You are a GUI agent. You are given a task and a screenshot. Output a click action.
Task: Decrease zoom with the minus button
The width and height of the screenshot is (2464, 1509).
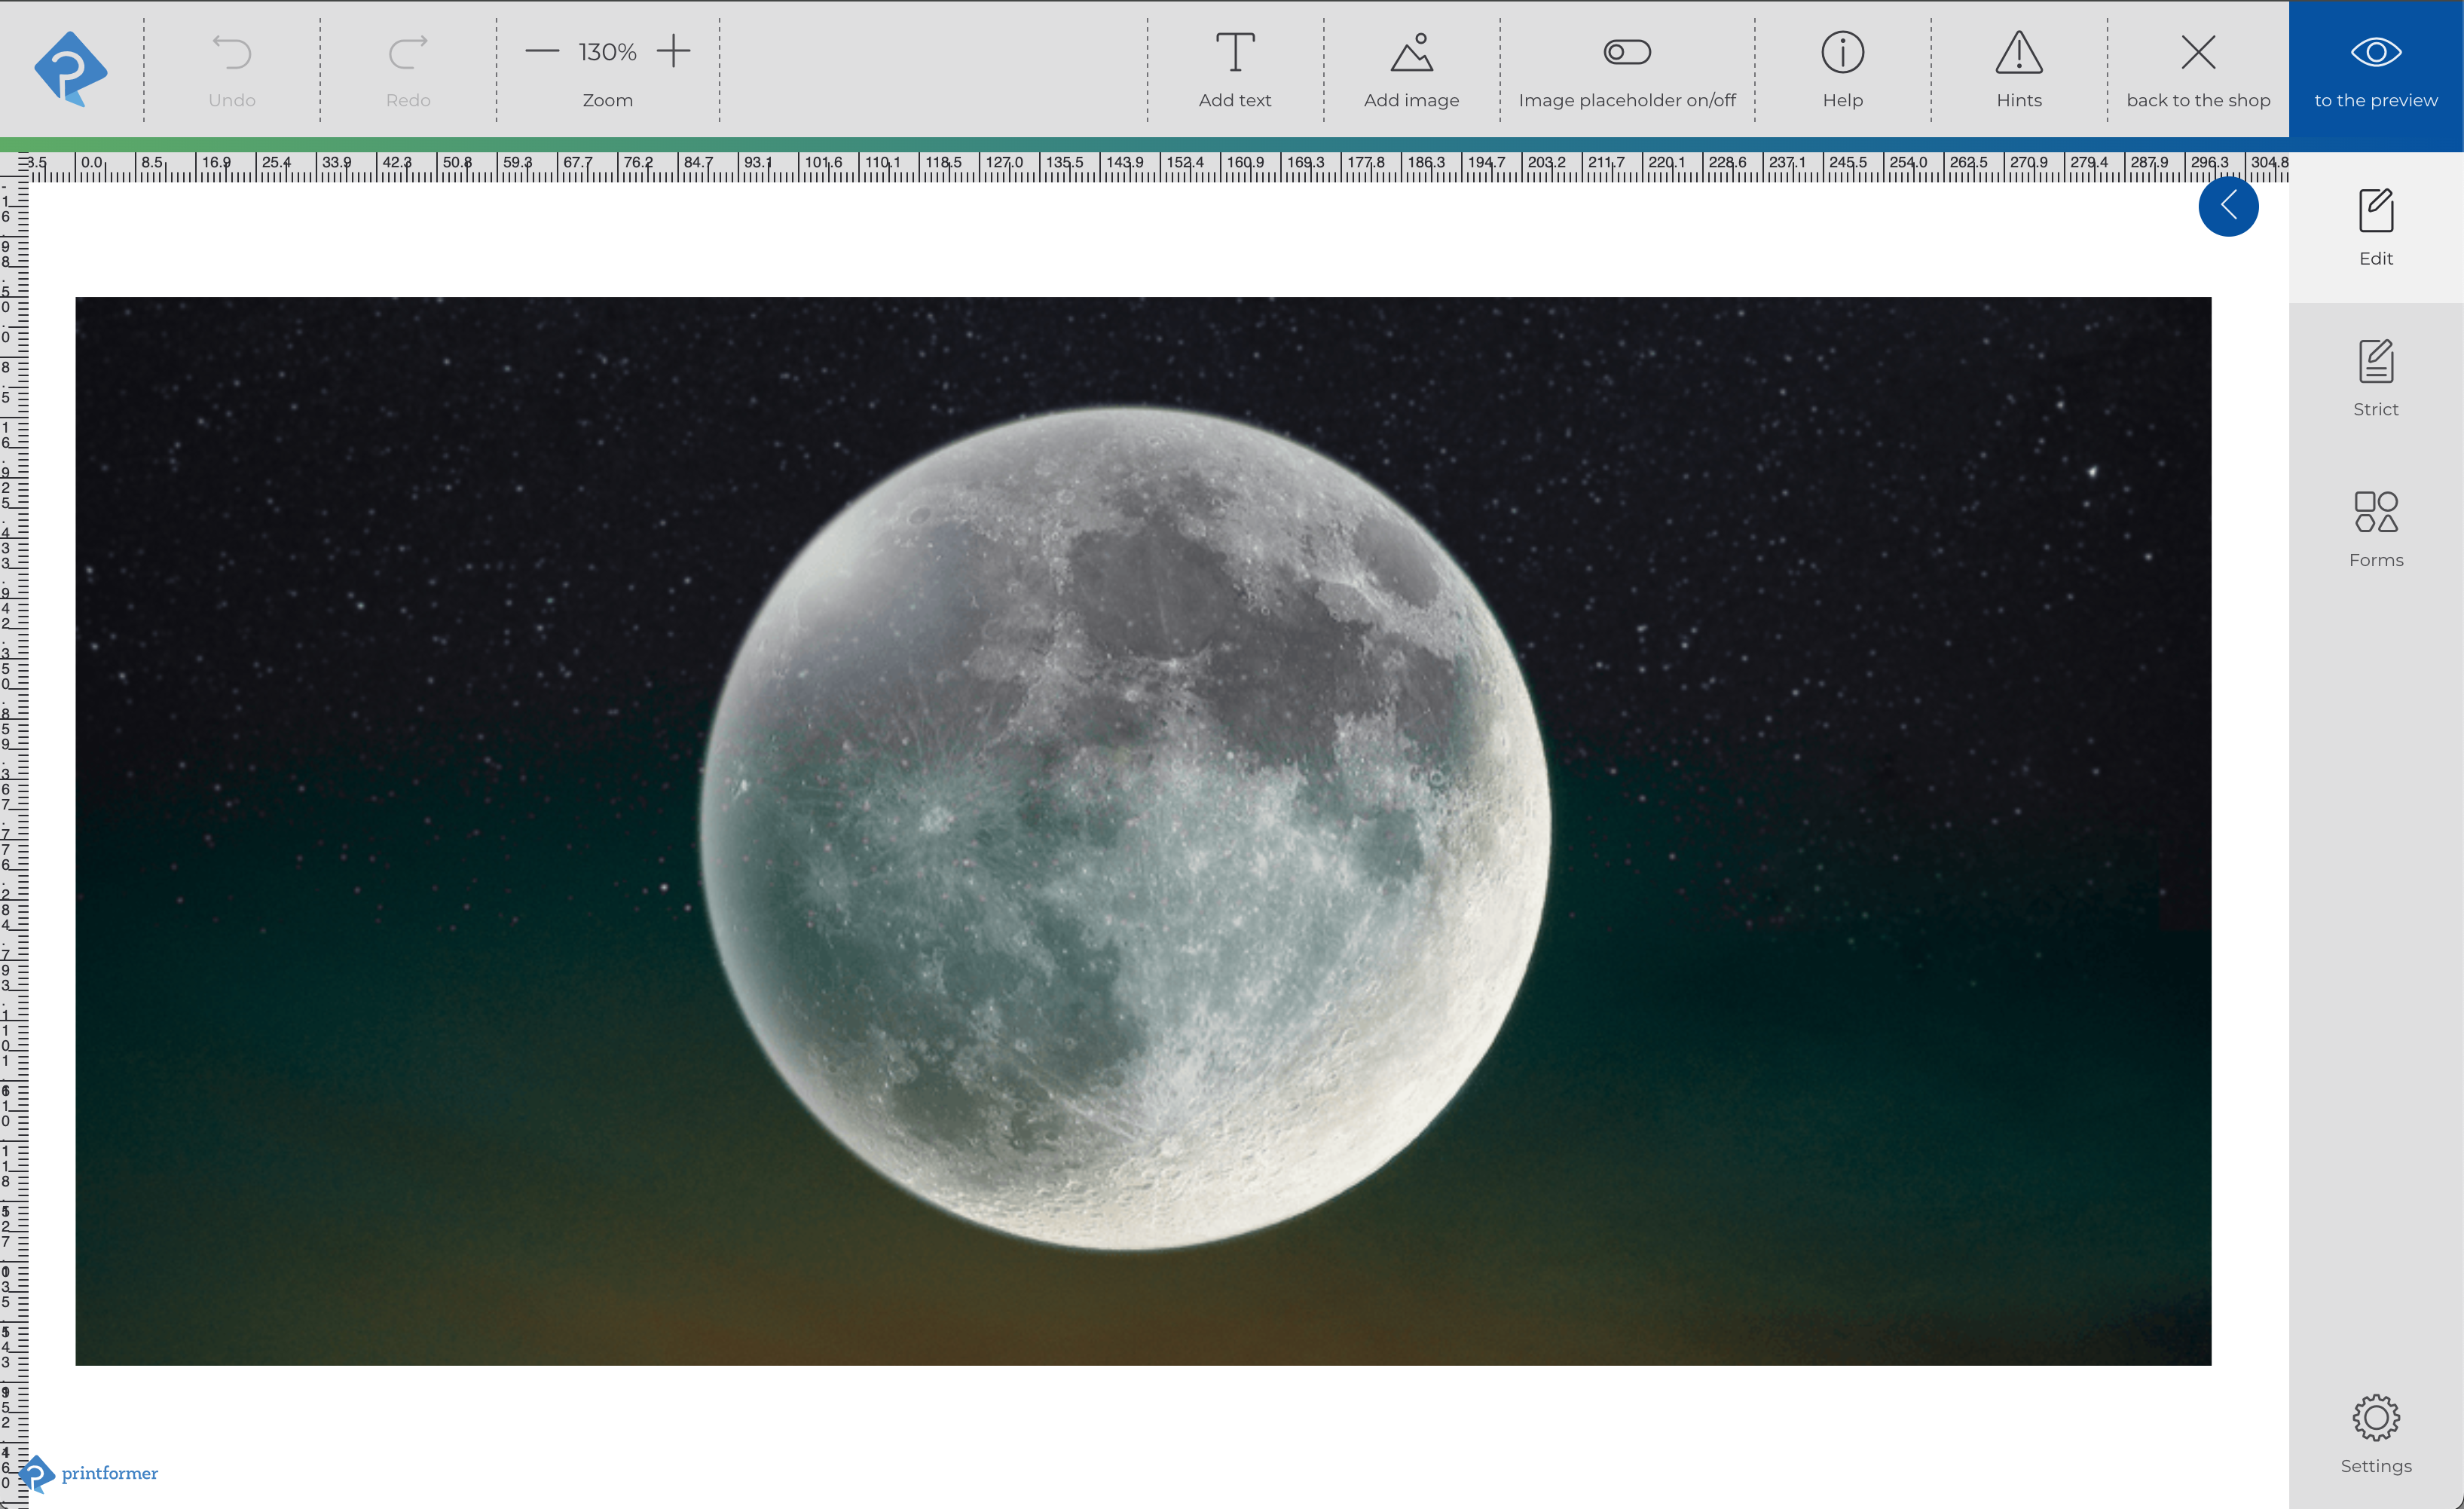[542, 52]
